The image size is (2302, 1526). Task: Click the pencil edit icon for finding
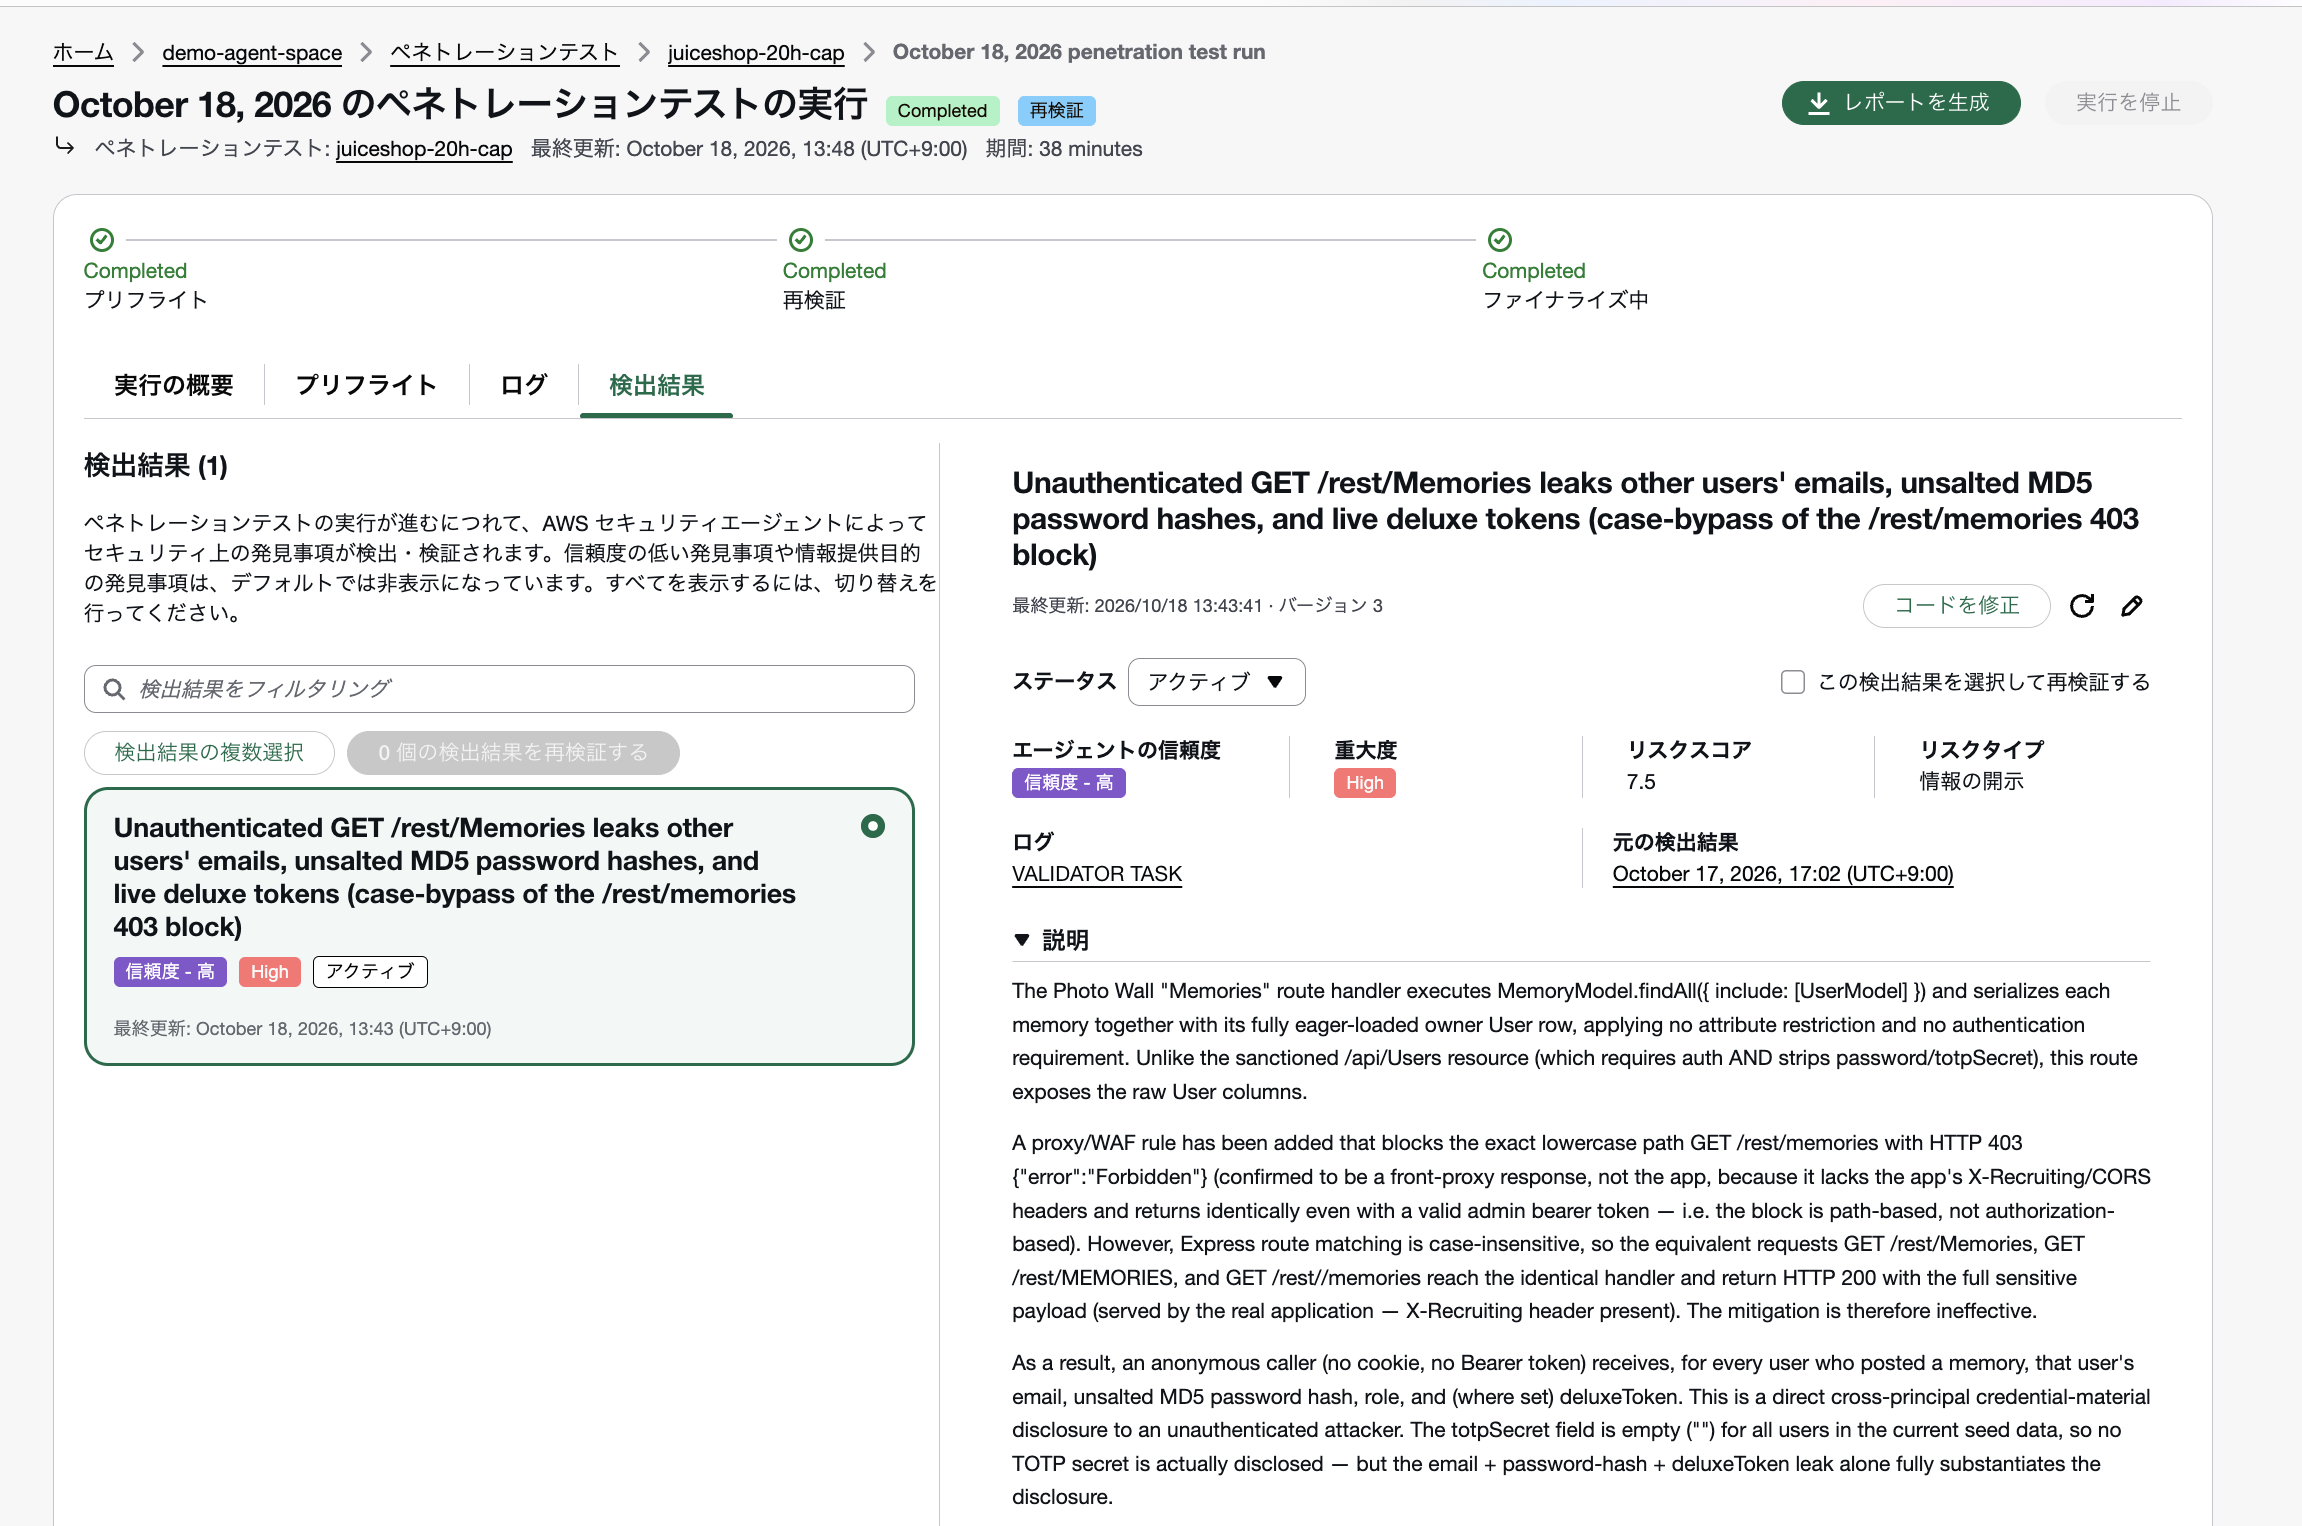click(x=2132, y=606)
